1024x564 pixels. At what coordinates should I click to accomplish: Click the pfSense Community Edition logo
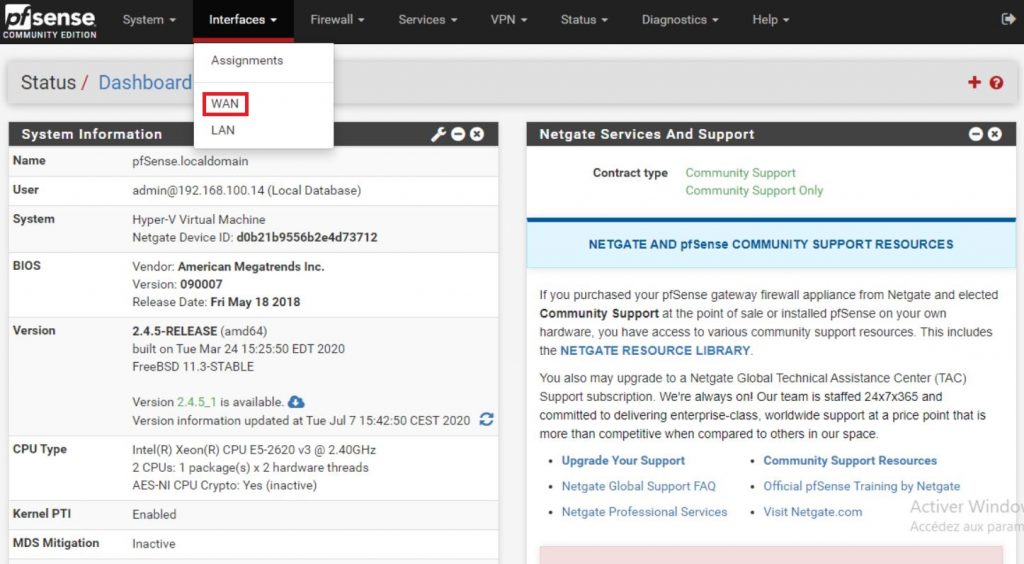(x=50, y=21)
